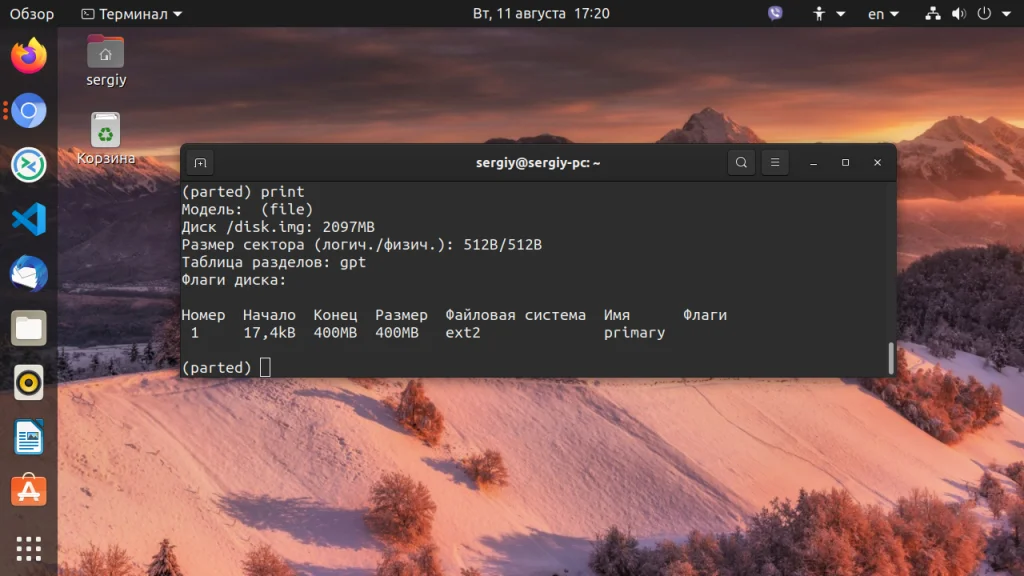Screen dimensions: 1024x576
Task: Show all applications grid
Action: (29, 549)
